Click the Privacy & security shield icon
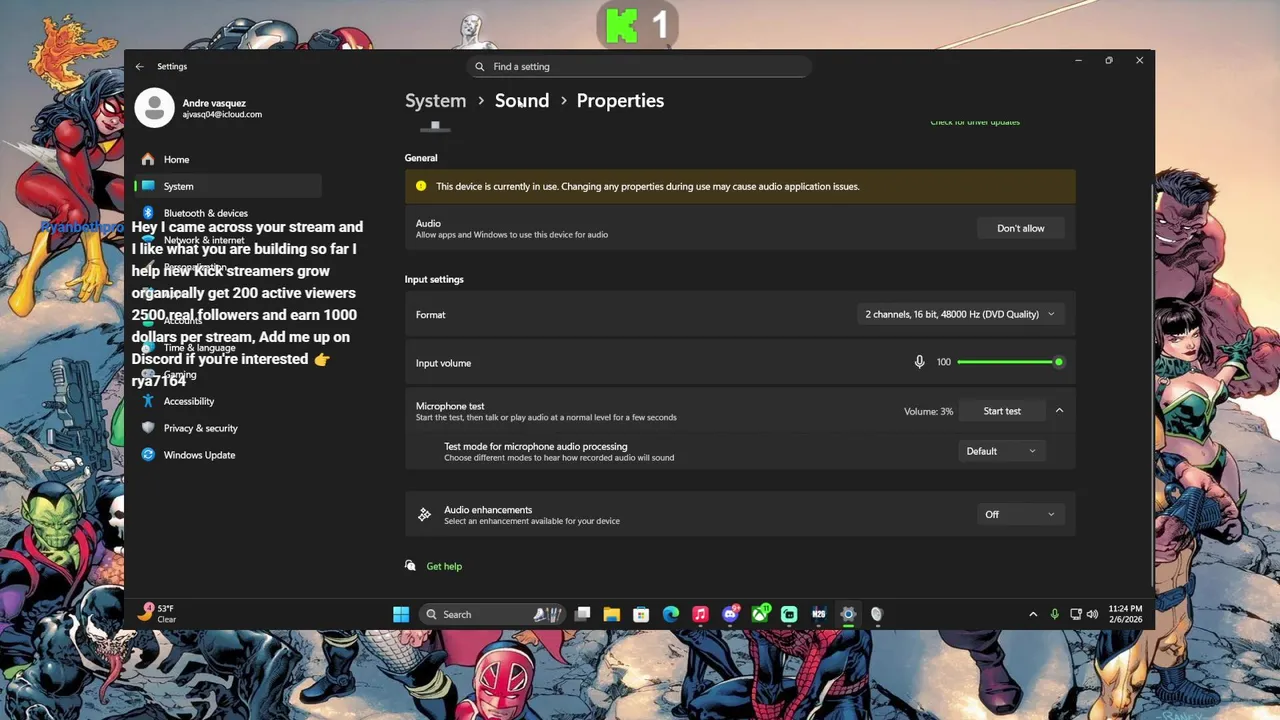 point(148,428)
